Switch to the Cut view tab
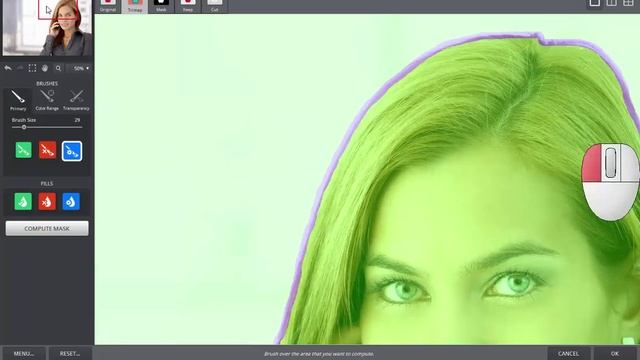 click(x=215, y=6)
